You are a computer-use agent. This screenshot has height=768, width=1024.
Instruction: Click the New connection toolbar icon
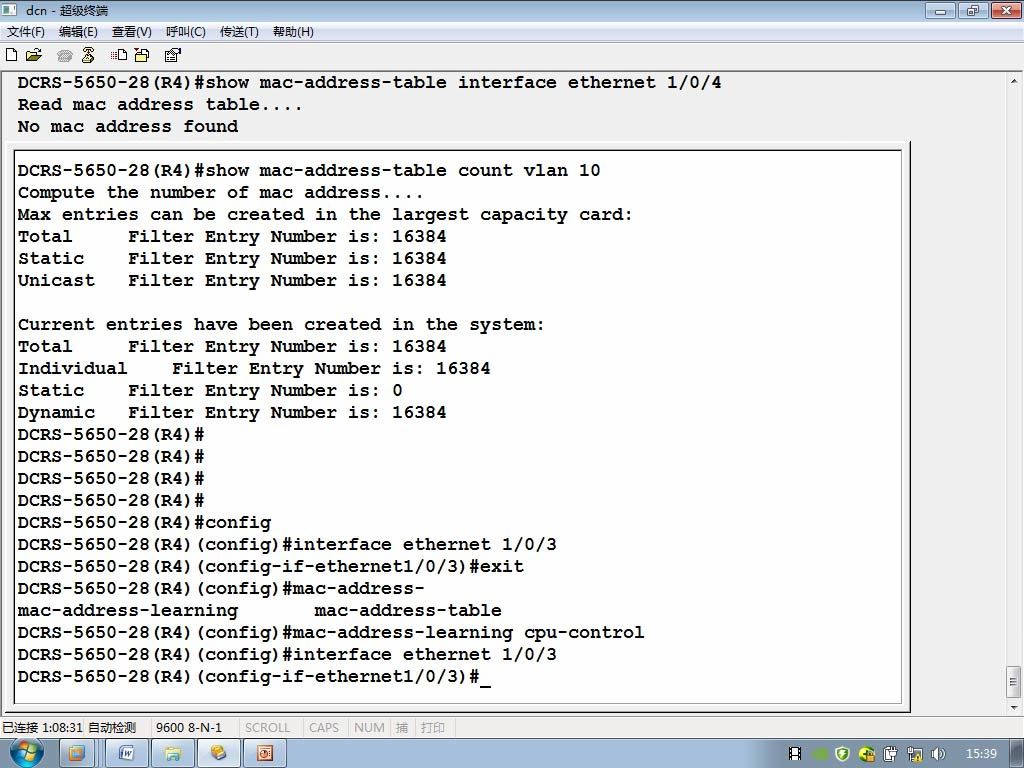click(x=11, y=55)
